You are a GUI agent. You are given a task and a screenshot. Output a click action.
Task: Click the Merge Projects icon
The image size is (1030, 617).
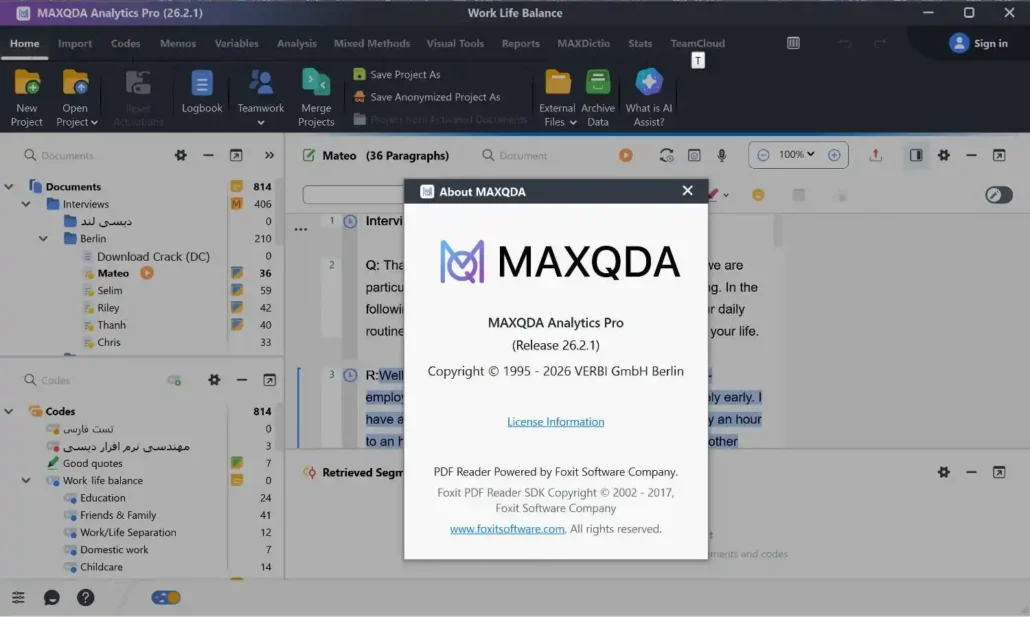tap(316, 83)
